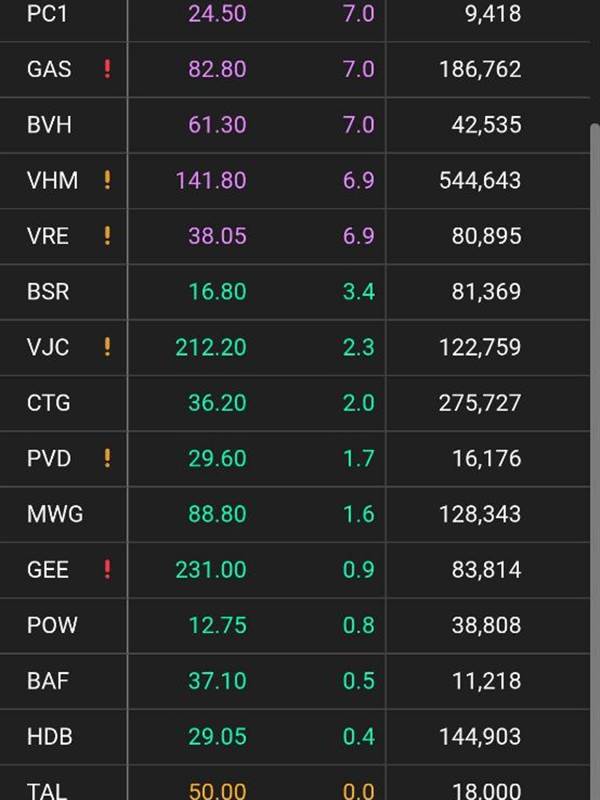Screen dimensions: 600x800
Task: Click the TAL ticker at the bottom
Action: point(47,791)
